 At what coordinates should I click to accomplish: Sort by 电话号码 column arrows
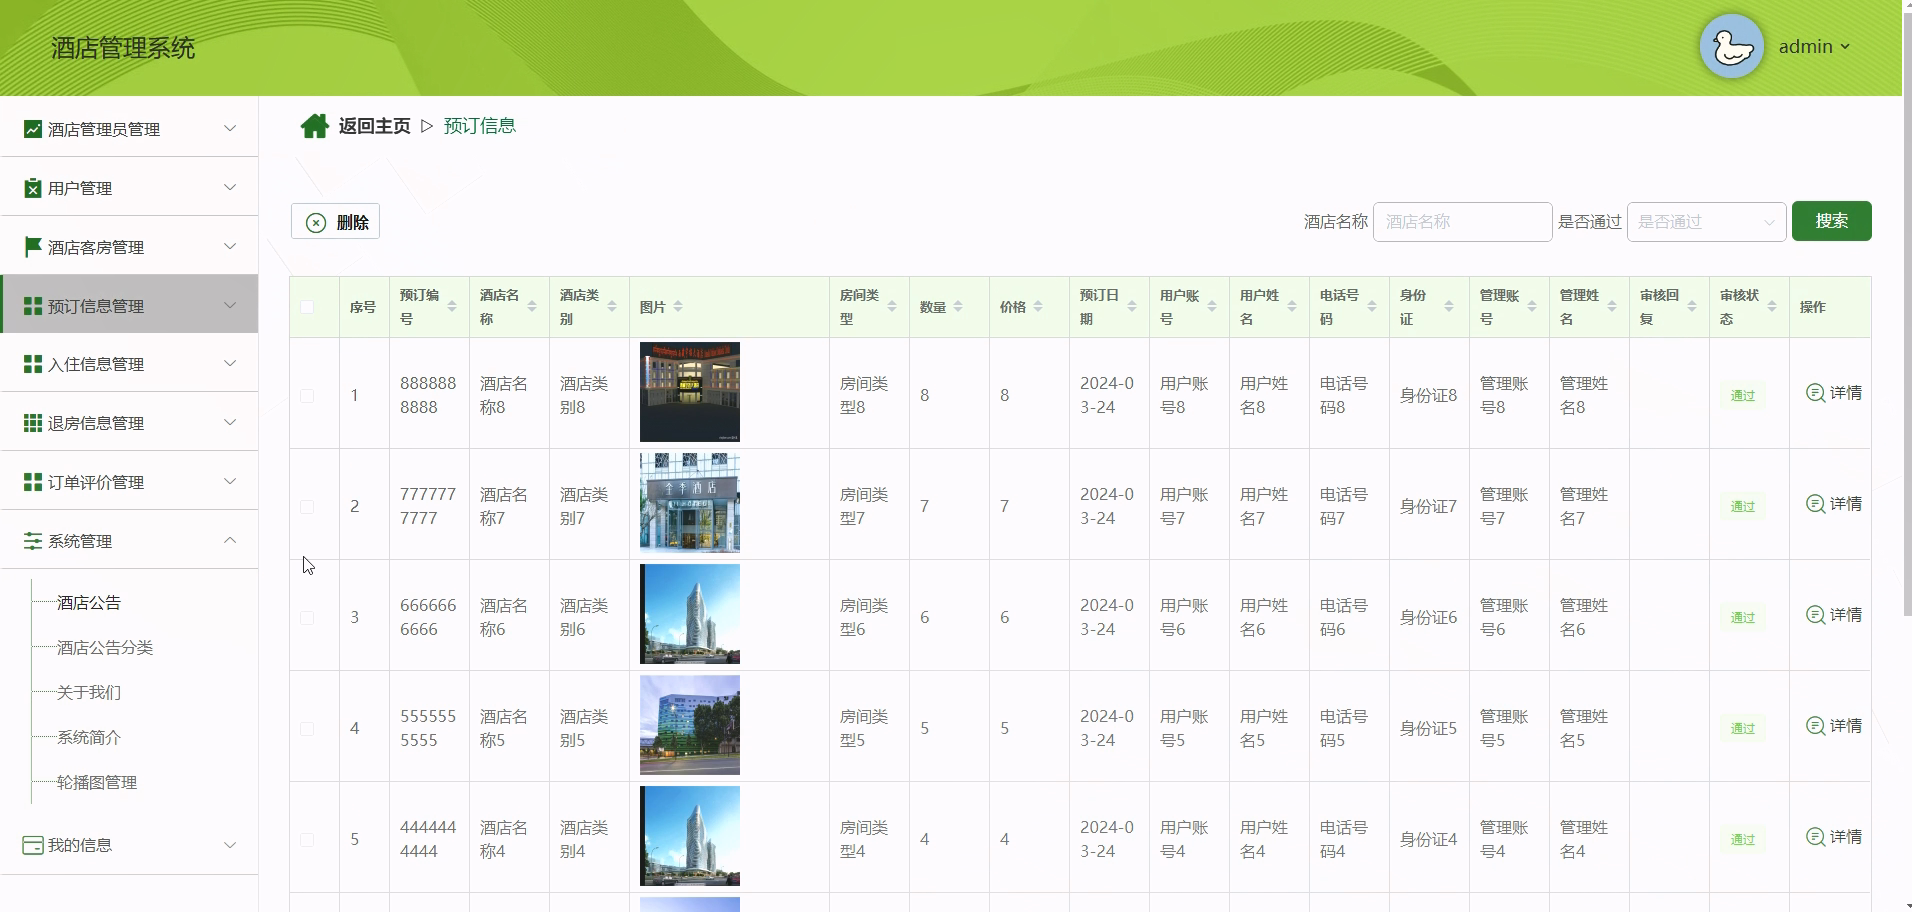click(1372, 307)
